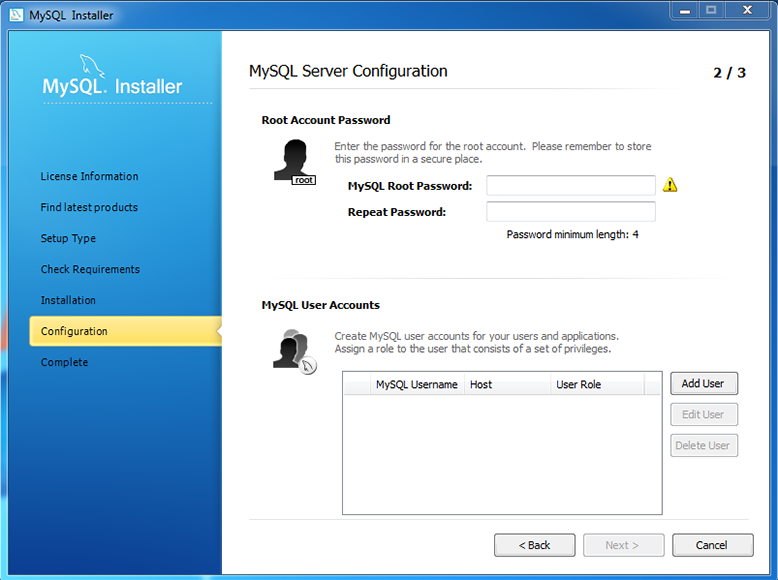Image resolution: width=778 pixels, height=580 pixels.
Task: Go back with the Back button
Action: click(534, 545)
